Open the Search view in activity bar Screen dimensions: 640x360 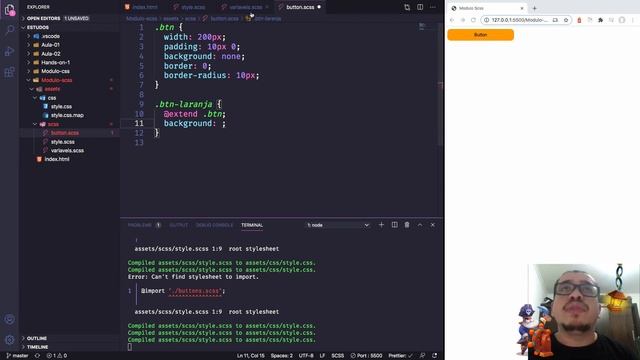tap(9, 30)
